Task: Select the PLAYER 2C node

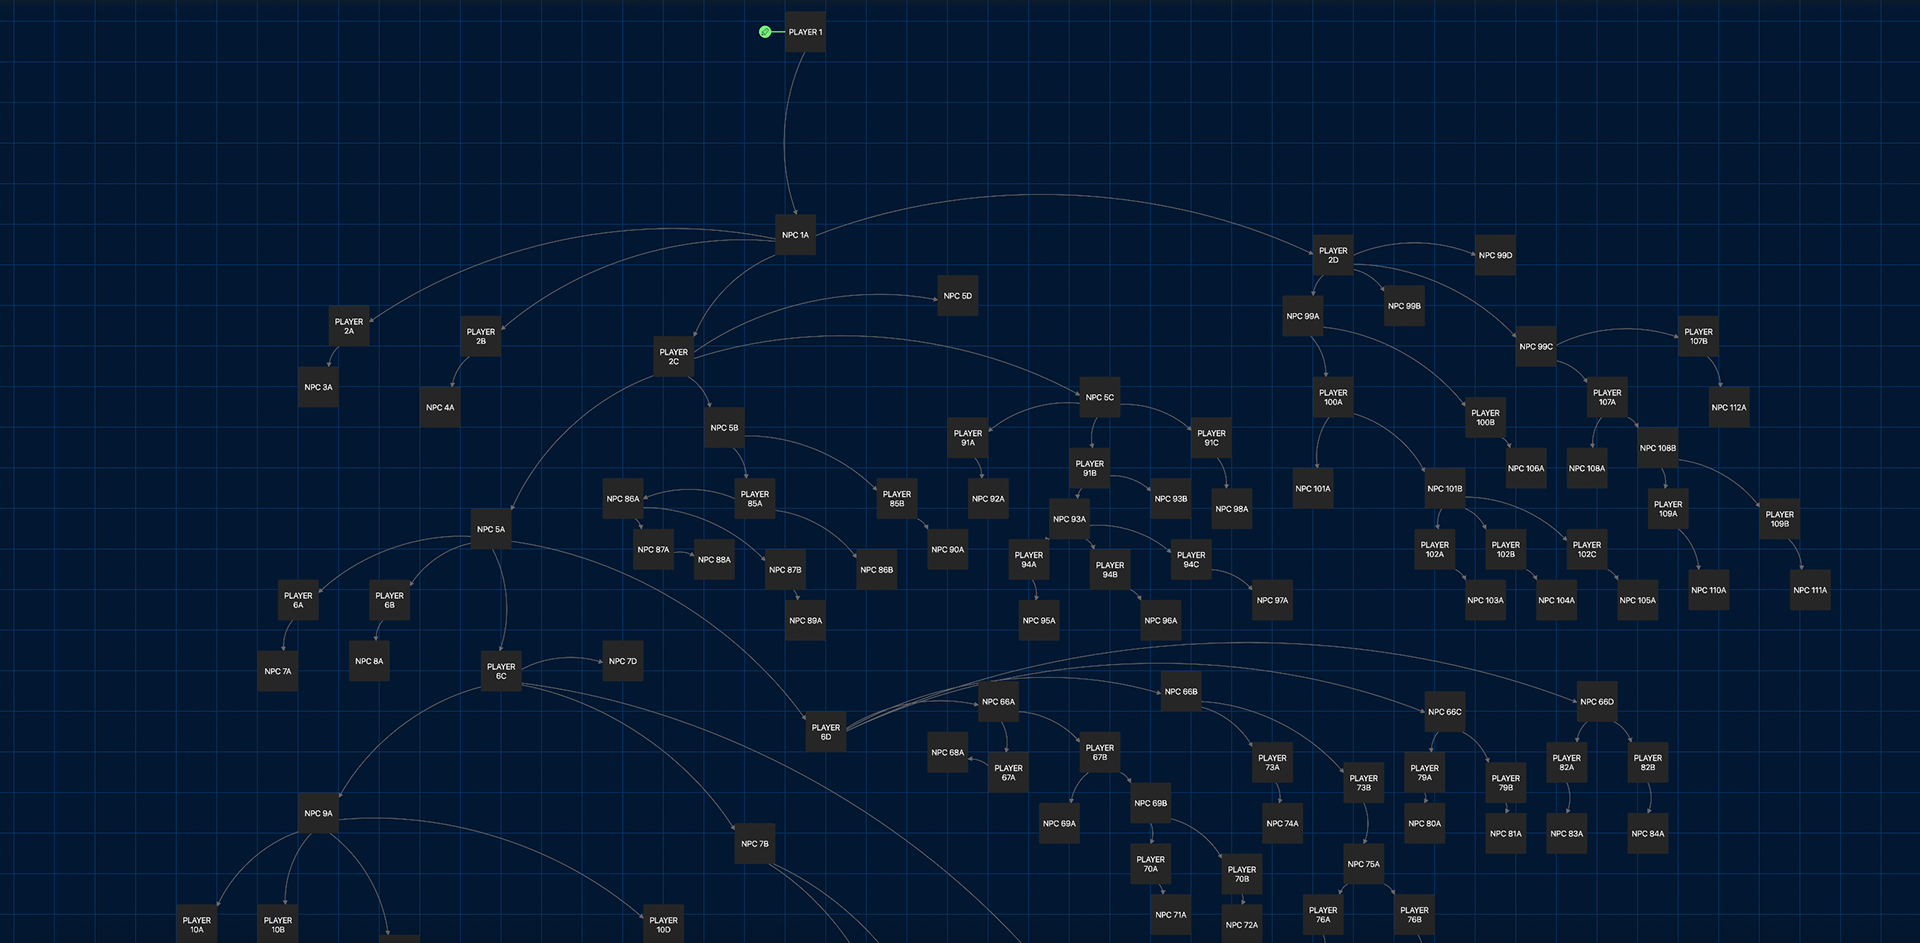Action: [x=674, y=357]
